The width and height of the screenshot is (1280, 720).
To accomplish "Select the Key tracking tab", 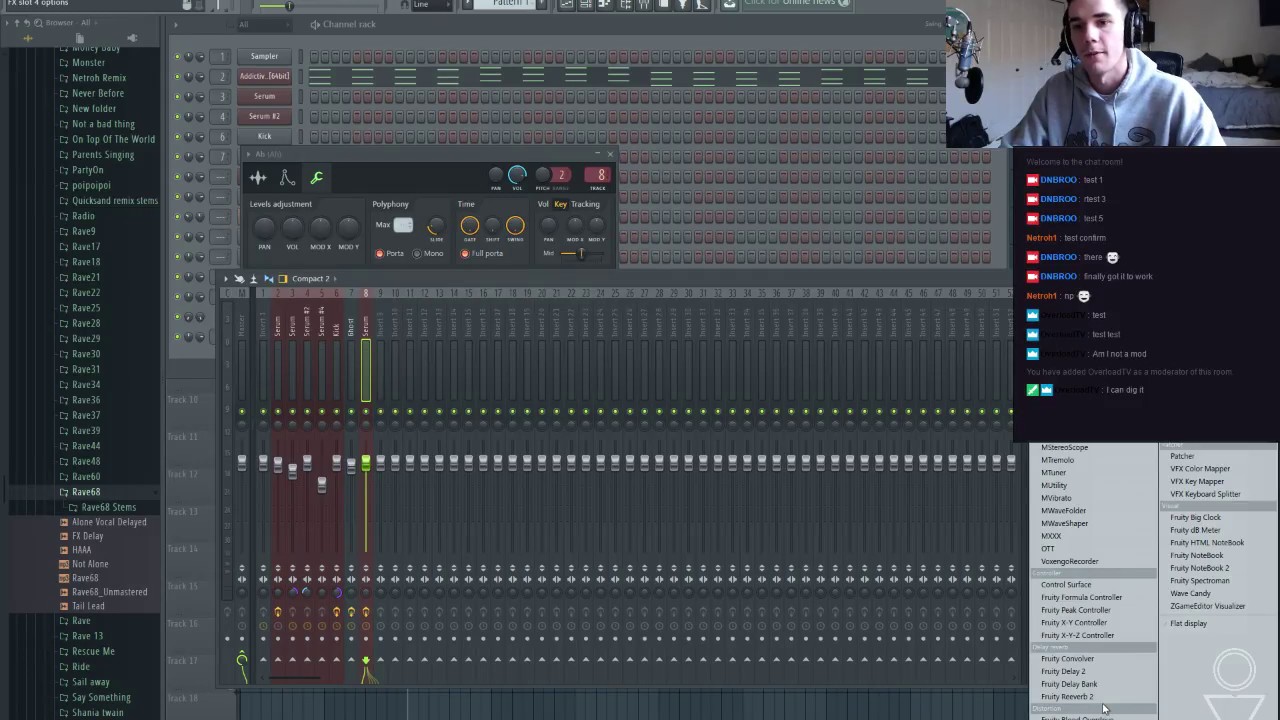I will [560, 204].
